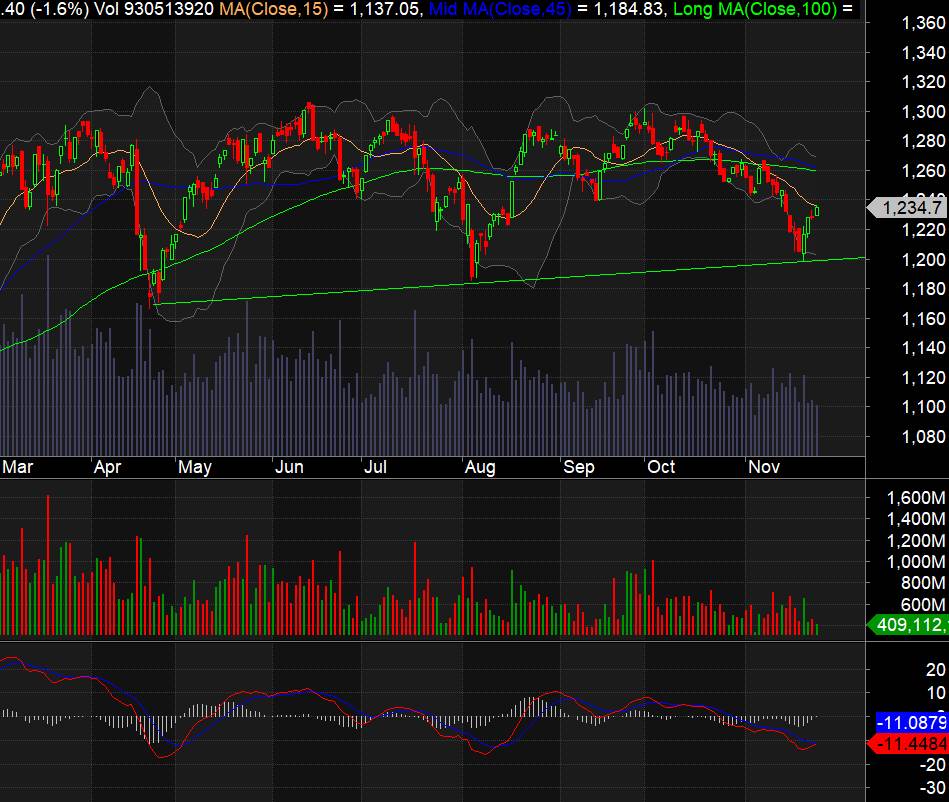
Task: Click the 1,120 price axis label
Action: 923,378
